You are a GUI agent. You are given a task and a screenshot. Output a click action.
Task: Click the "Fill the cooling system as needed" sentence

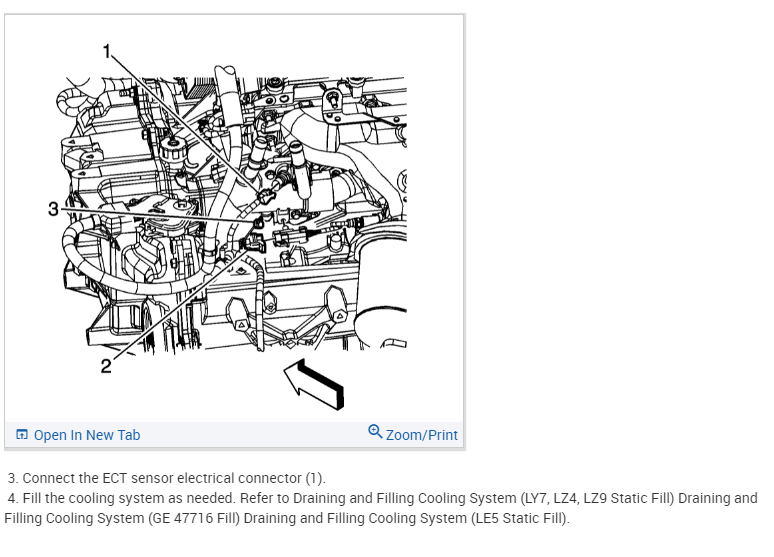pos(129,498)
